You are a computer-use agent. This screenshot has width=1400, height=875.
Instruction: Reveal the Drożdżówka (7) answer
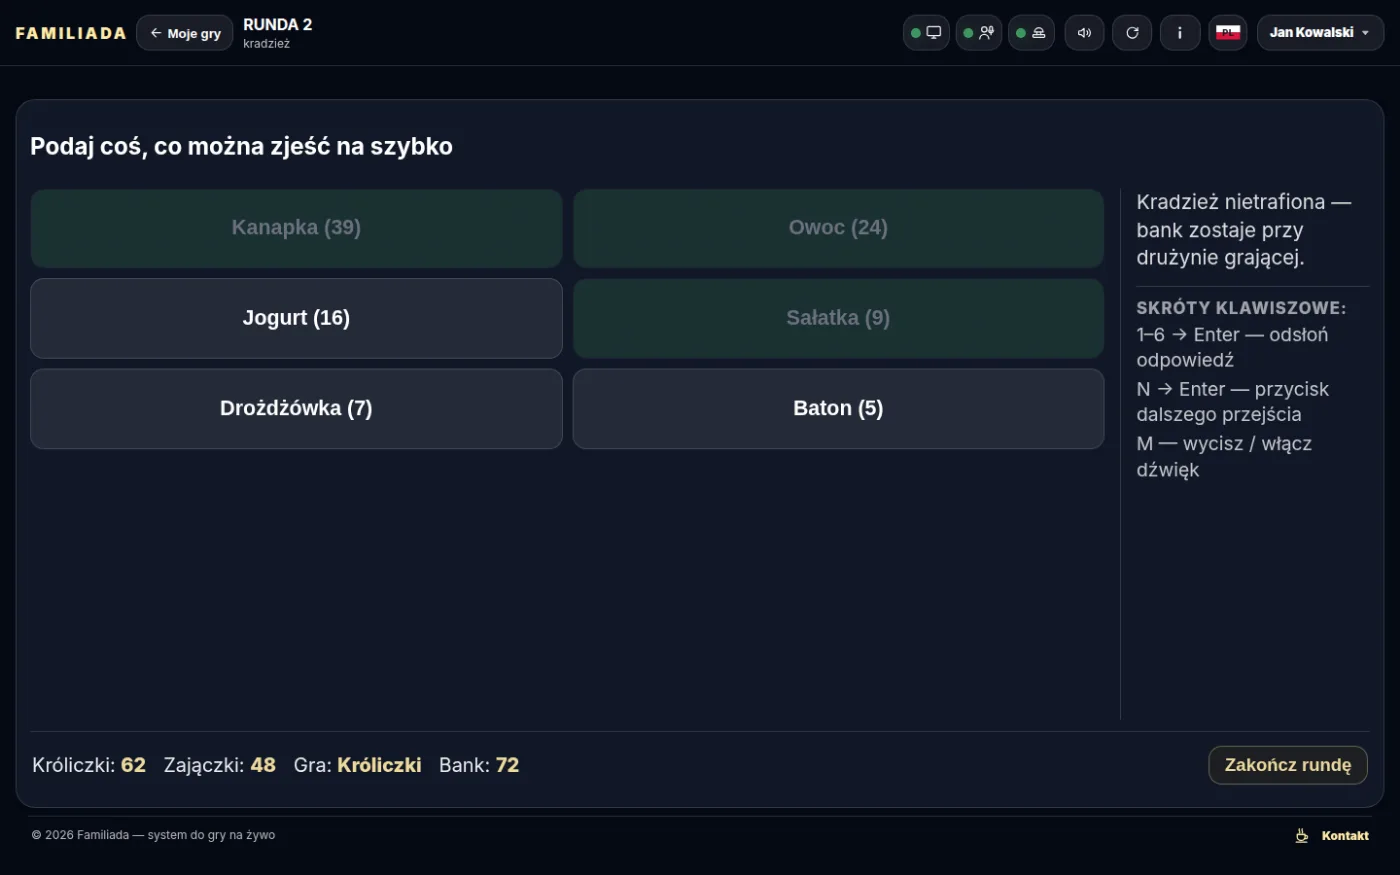click(x=296, y=408)
